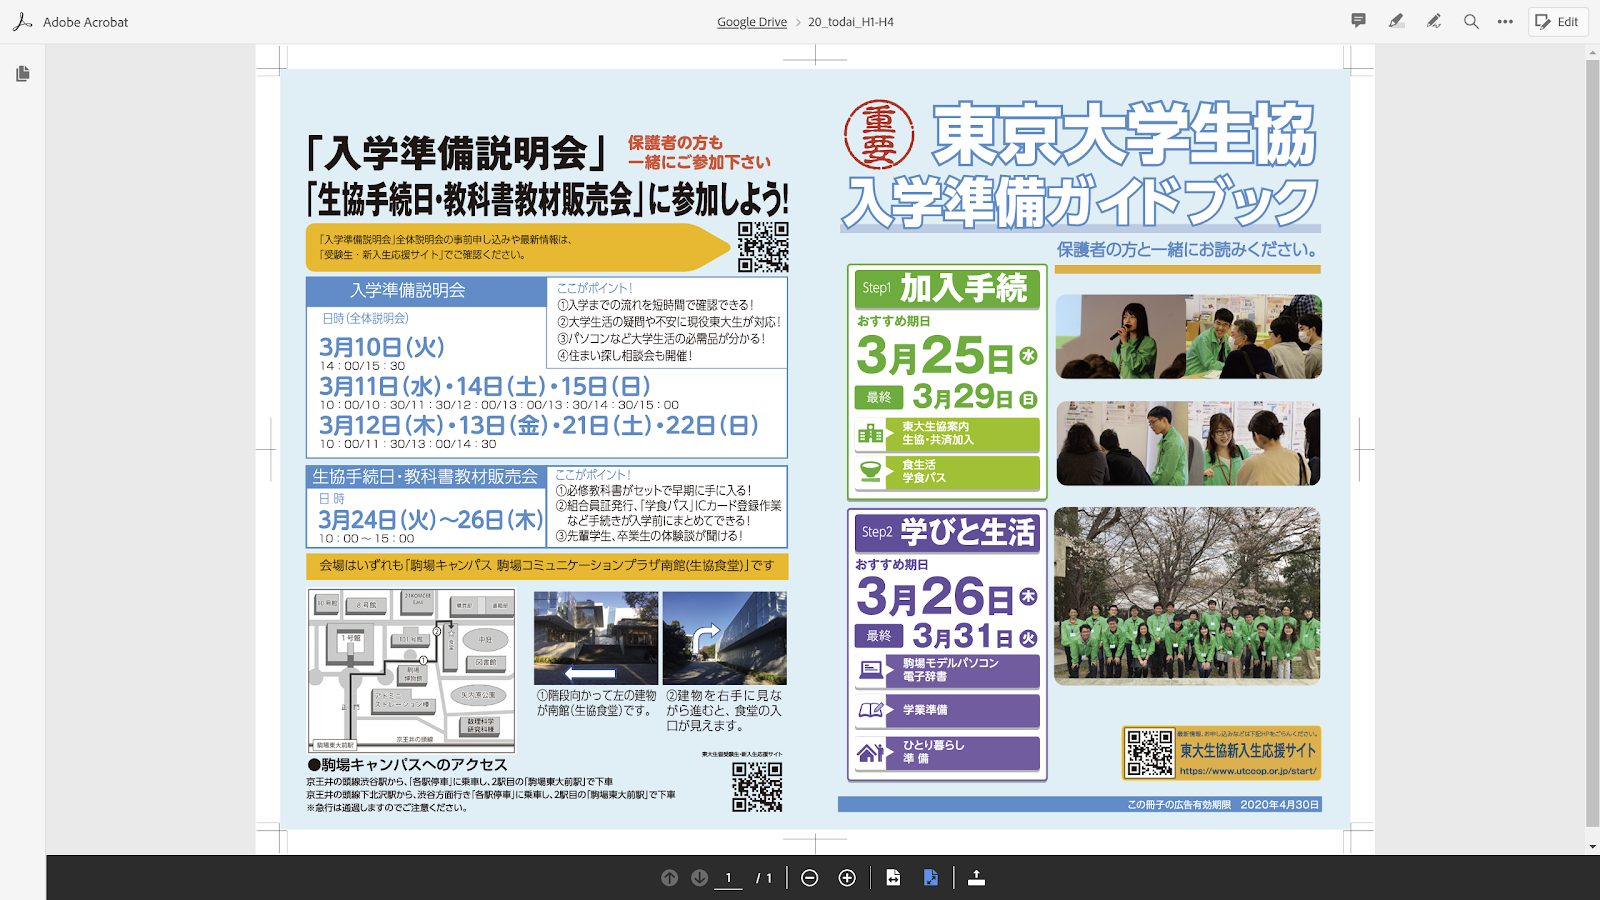Click the current page number field
Screen dimensions: 1600x900
(x=729, y=878)
